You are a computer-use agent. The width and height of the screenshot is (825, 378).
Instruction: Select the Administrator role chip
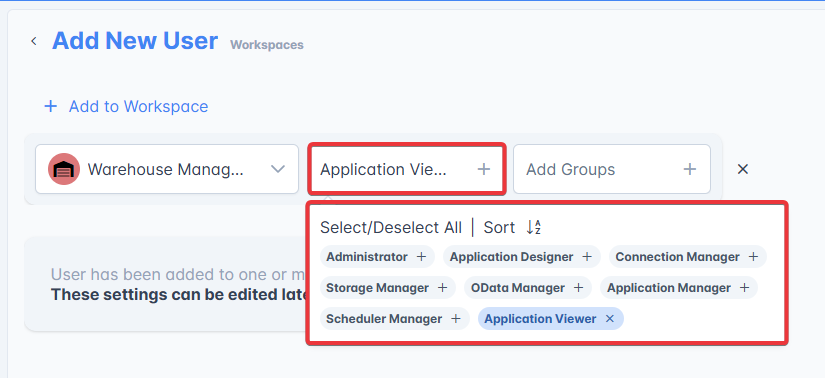[377, 257]
